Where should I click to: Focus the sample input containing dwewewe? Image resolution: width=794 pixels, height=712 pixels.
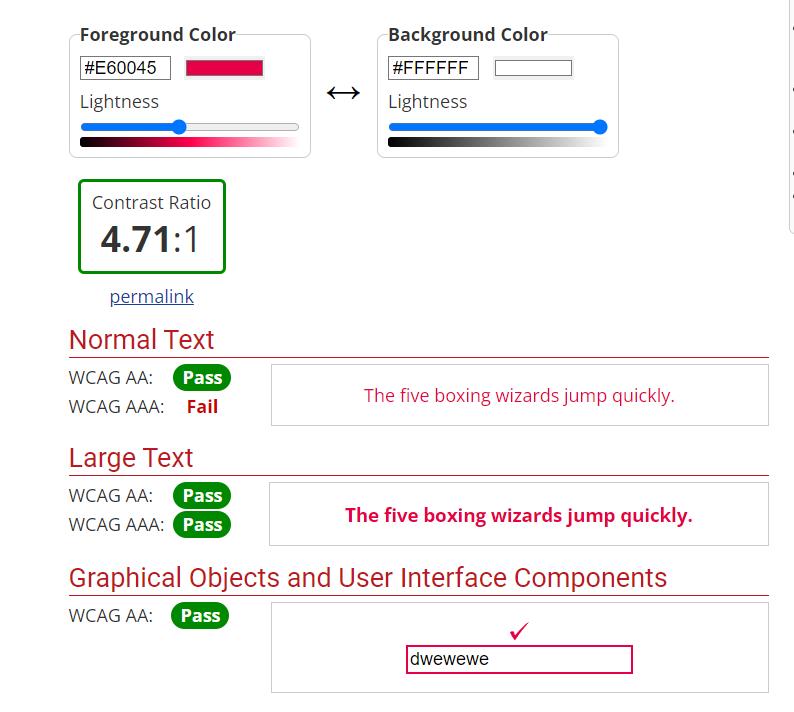[519, 660]
